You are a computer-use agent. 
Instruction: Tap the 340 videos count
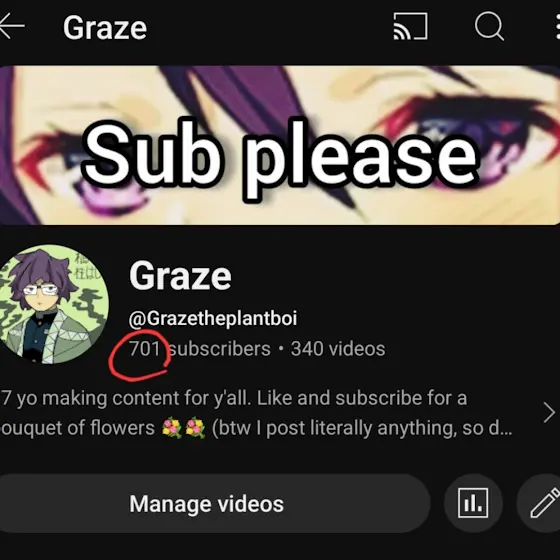pyautogui.click(x=338, y=349)
